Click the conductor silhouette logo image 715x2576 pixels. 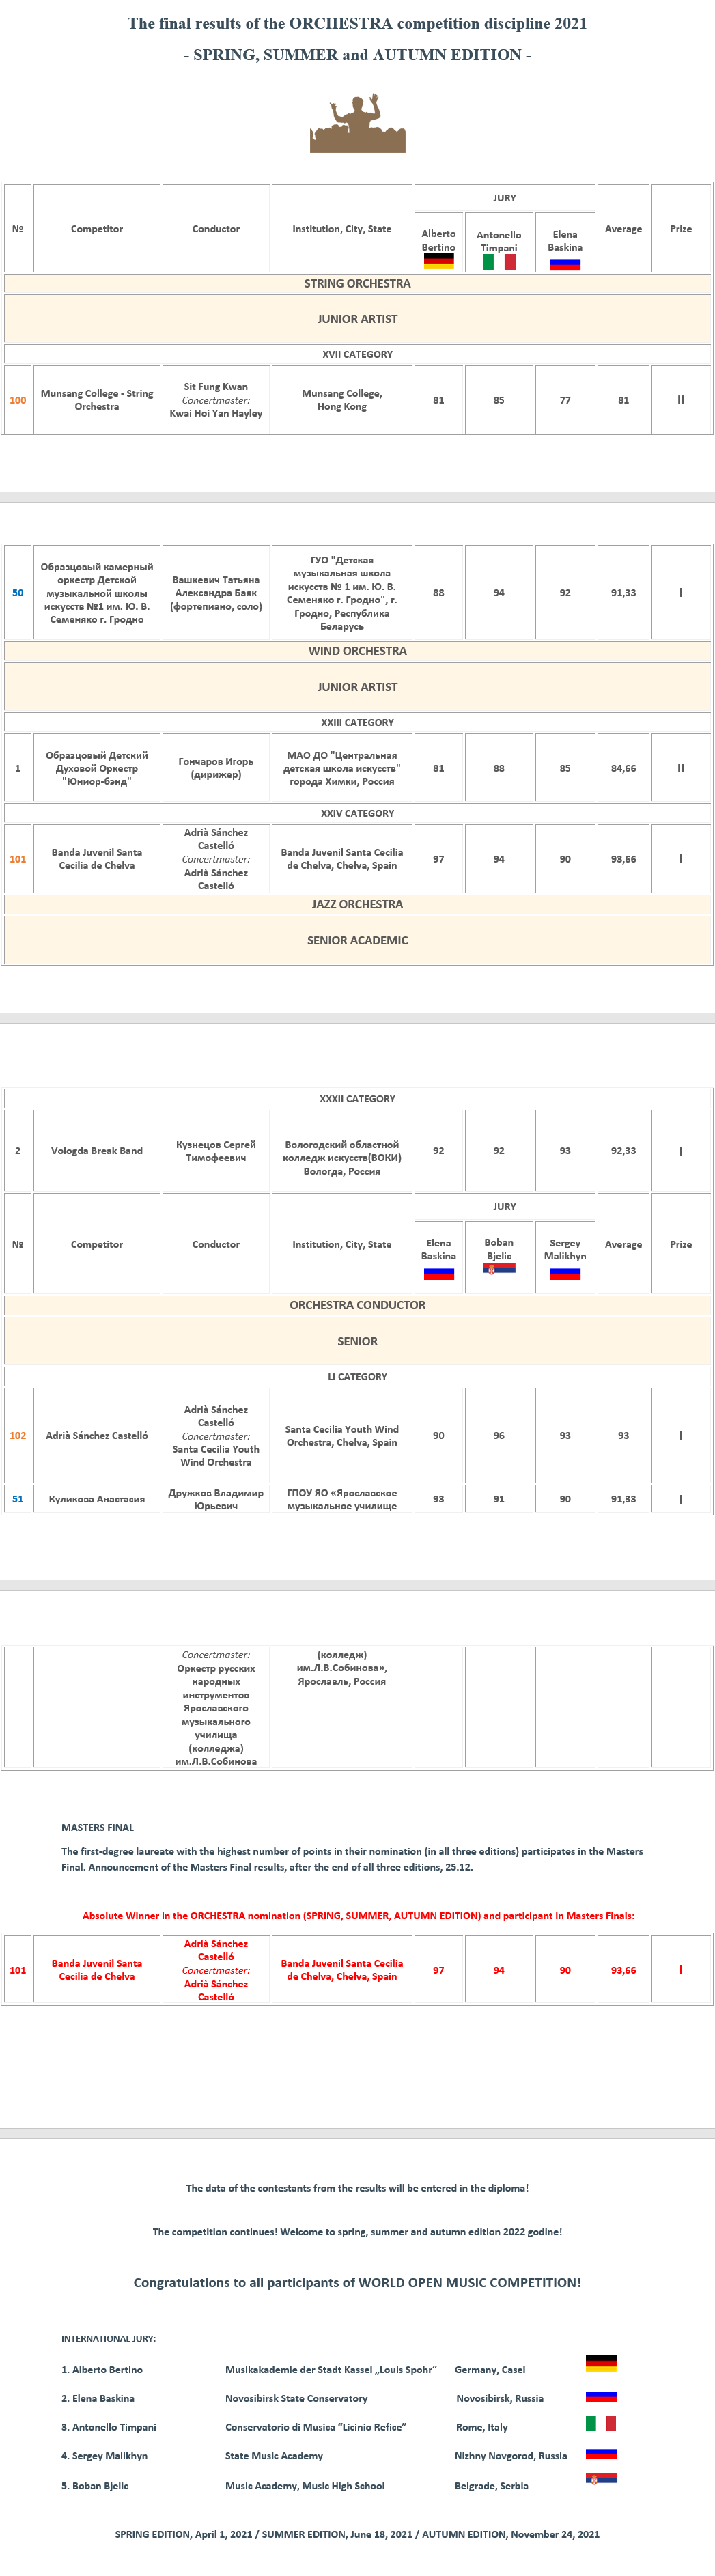pos(357,124)
